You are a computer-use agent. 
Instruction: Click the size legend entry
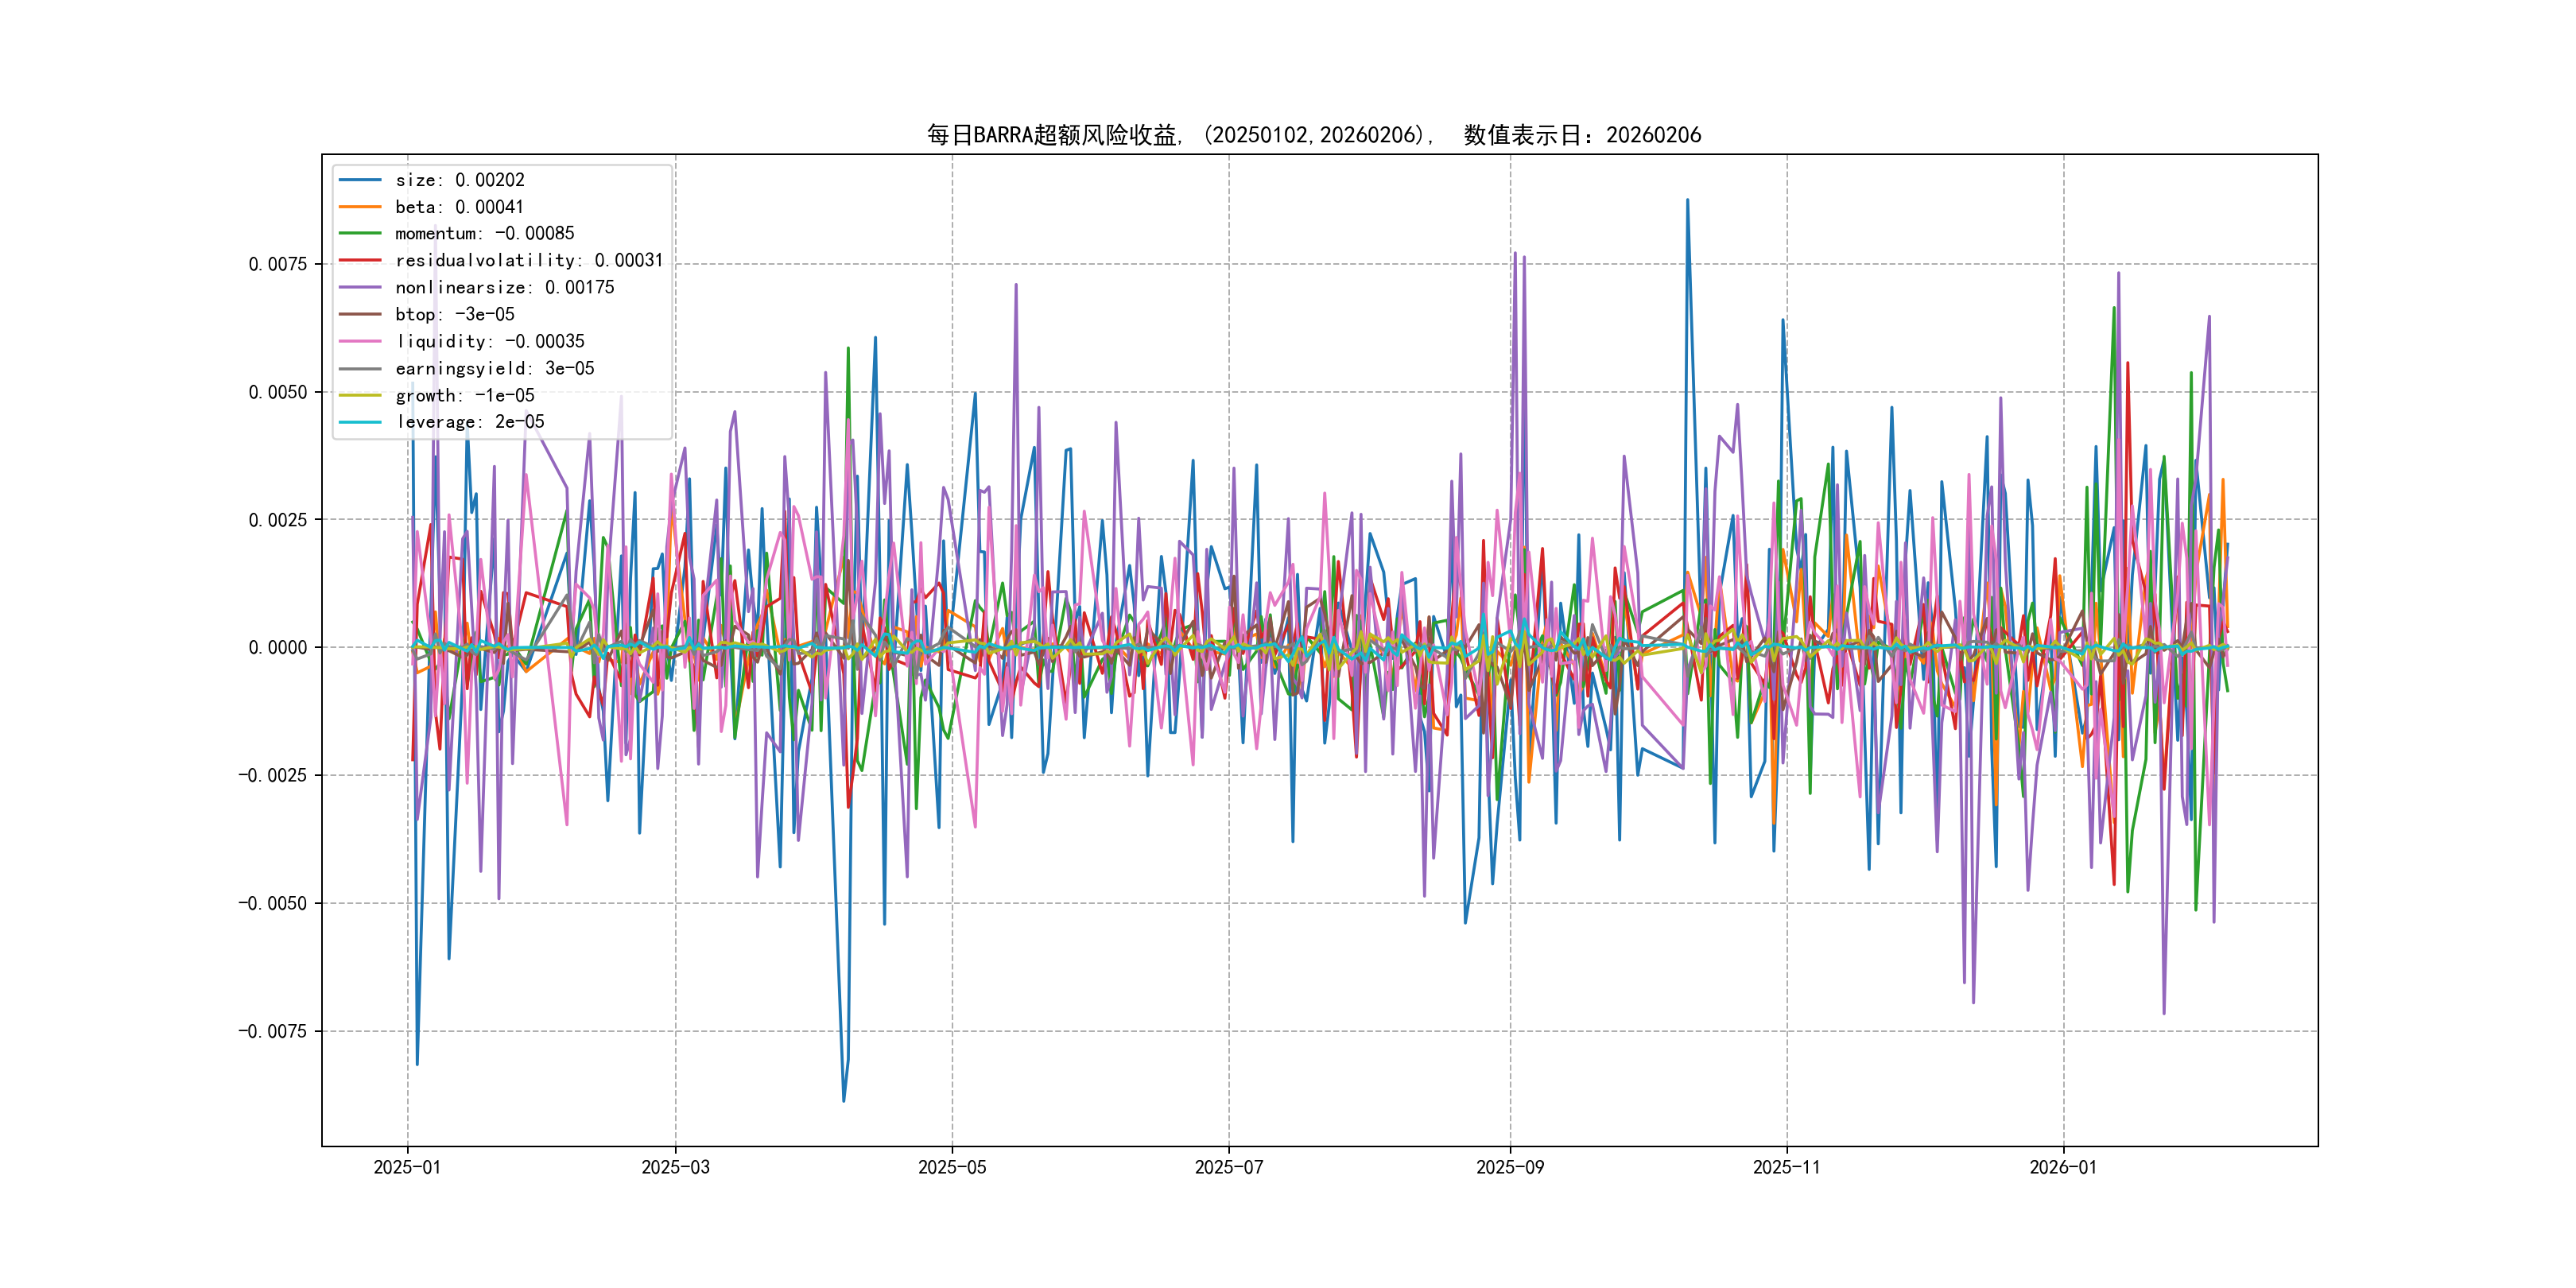[459, 180]
